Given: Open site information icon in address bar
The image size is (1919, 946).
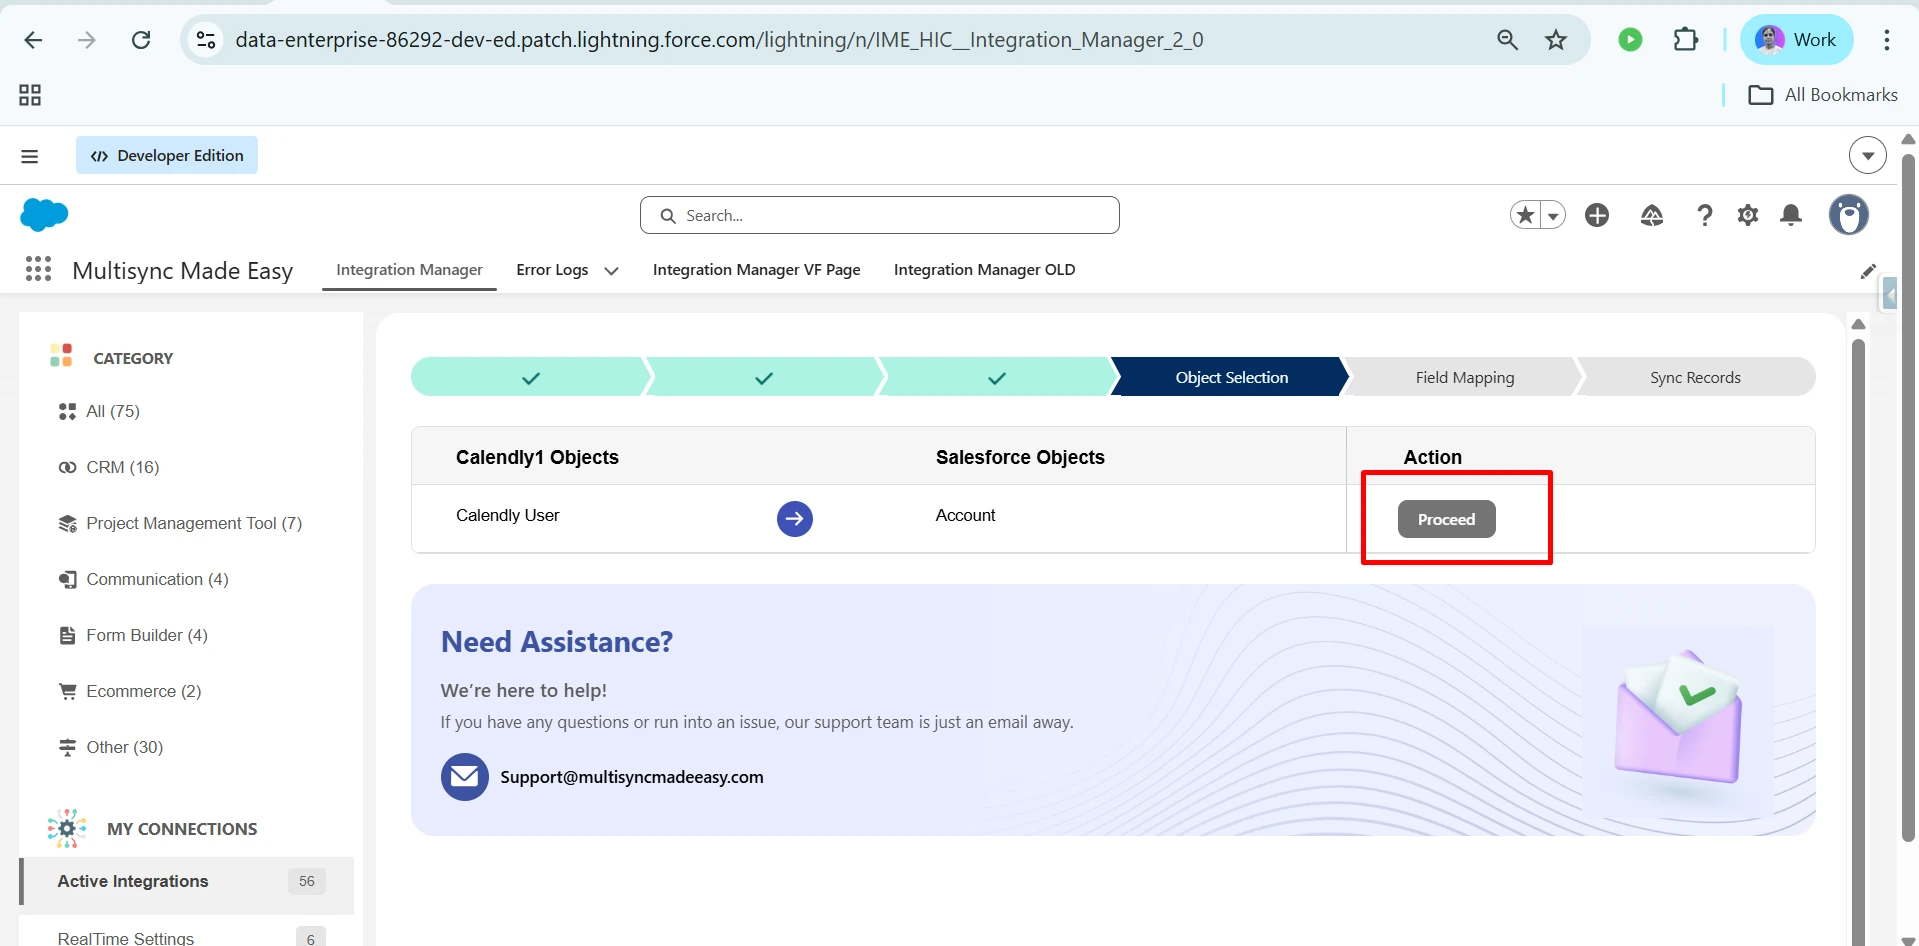Looking at the screenshot, I should point(206,40).
